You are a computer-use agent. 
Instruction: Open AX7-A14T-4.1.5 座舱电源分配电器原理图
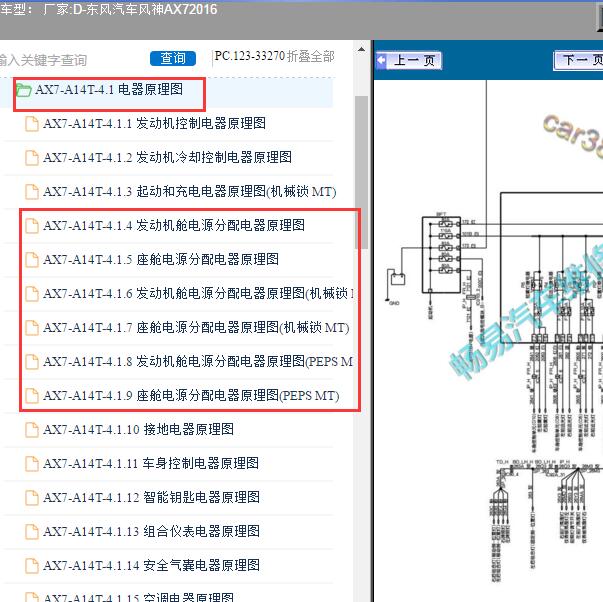161,259
